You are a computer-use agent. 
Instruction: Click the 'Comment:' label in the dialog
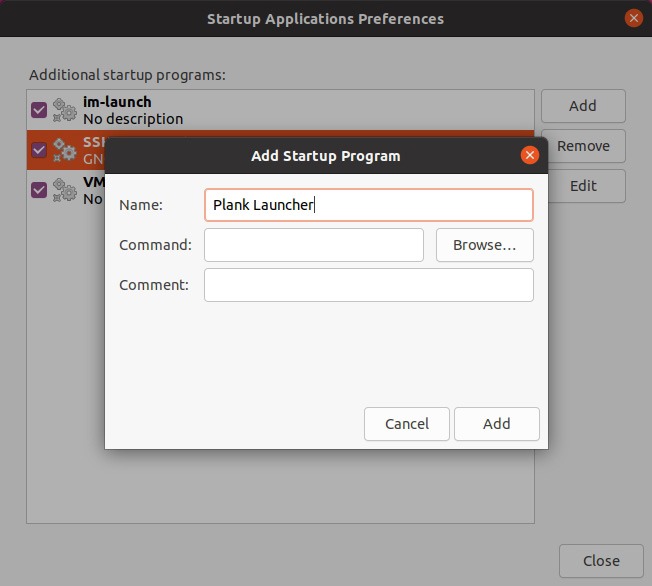[x=154, y=285]
